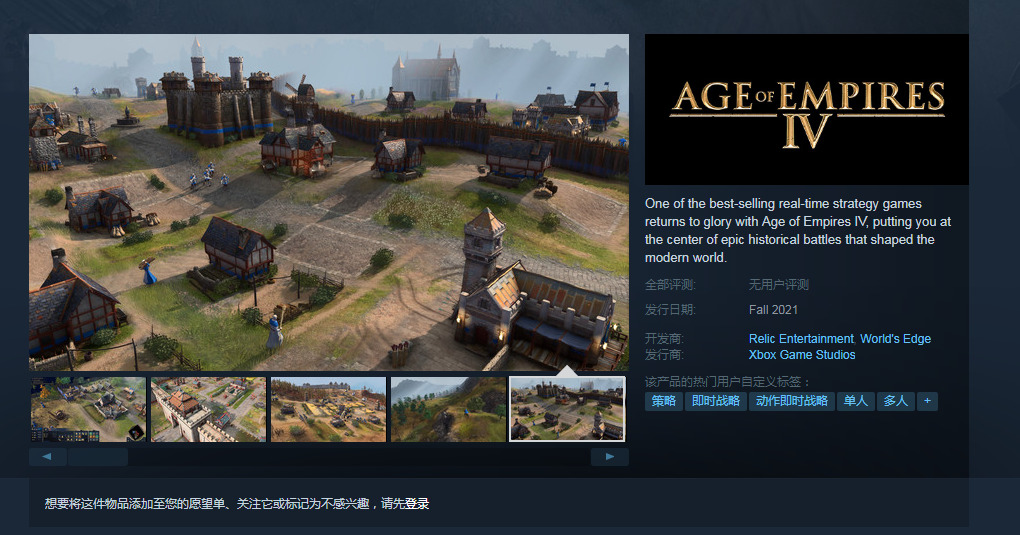Open the World's Edge developer link

895,338
